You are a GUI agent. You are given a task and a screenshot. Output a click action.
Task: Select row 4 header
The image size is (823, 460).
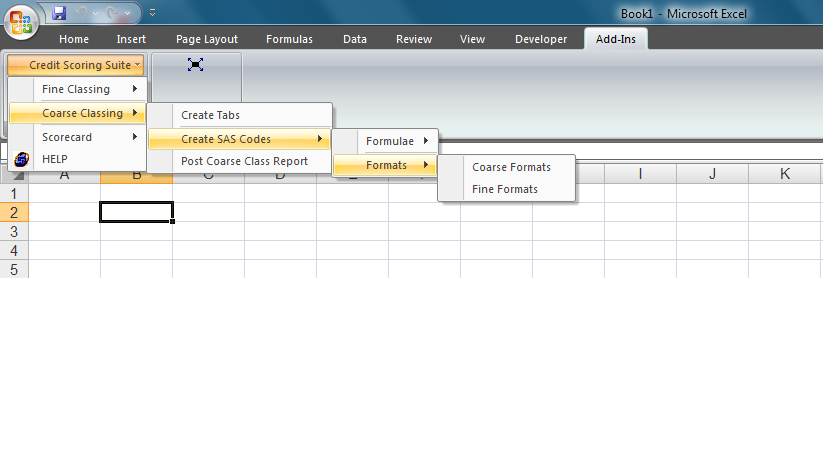(x=14, y=250)
